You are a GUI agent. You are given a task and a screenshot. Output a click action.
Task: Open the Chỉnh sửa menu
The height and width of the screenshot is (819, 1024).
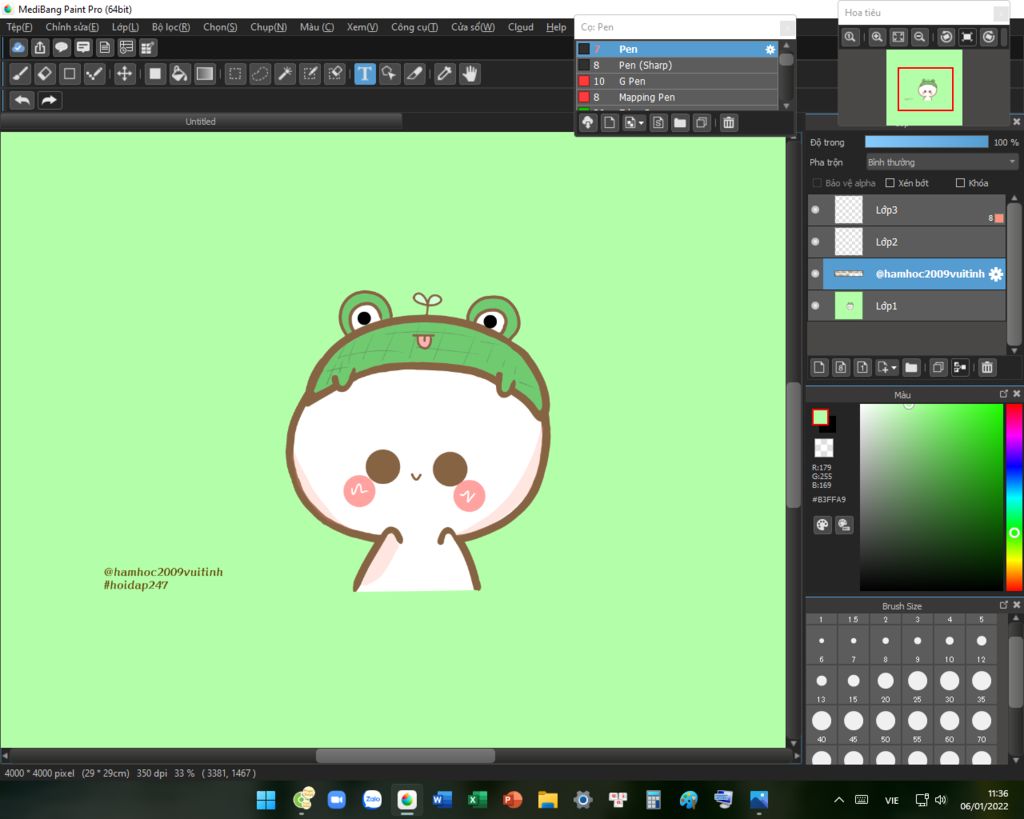tap(72, 27)
